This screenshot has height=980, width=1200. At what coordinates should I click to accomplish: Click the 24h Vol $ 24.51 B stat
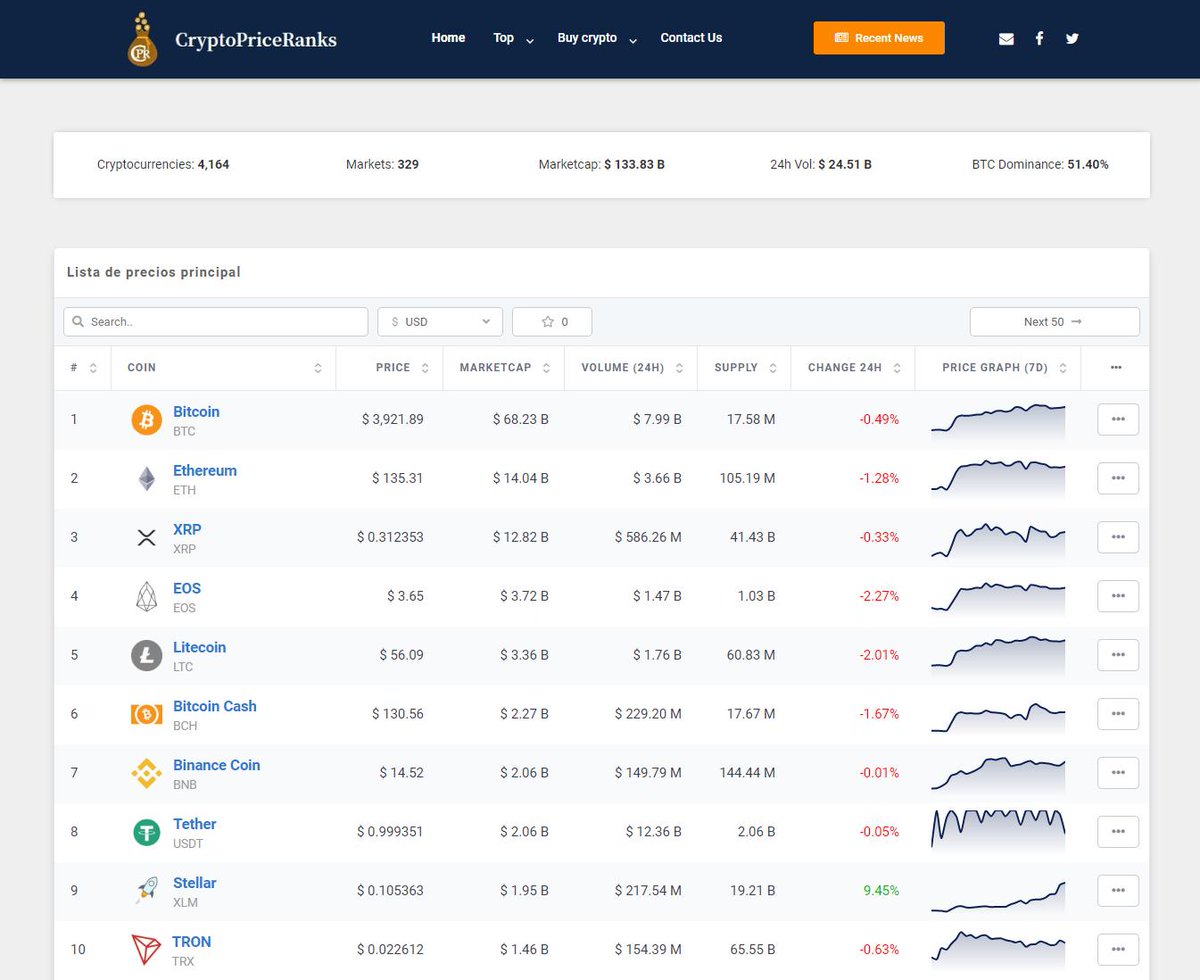tap(821, 164)
